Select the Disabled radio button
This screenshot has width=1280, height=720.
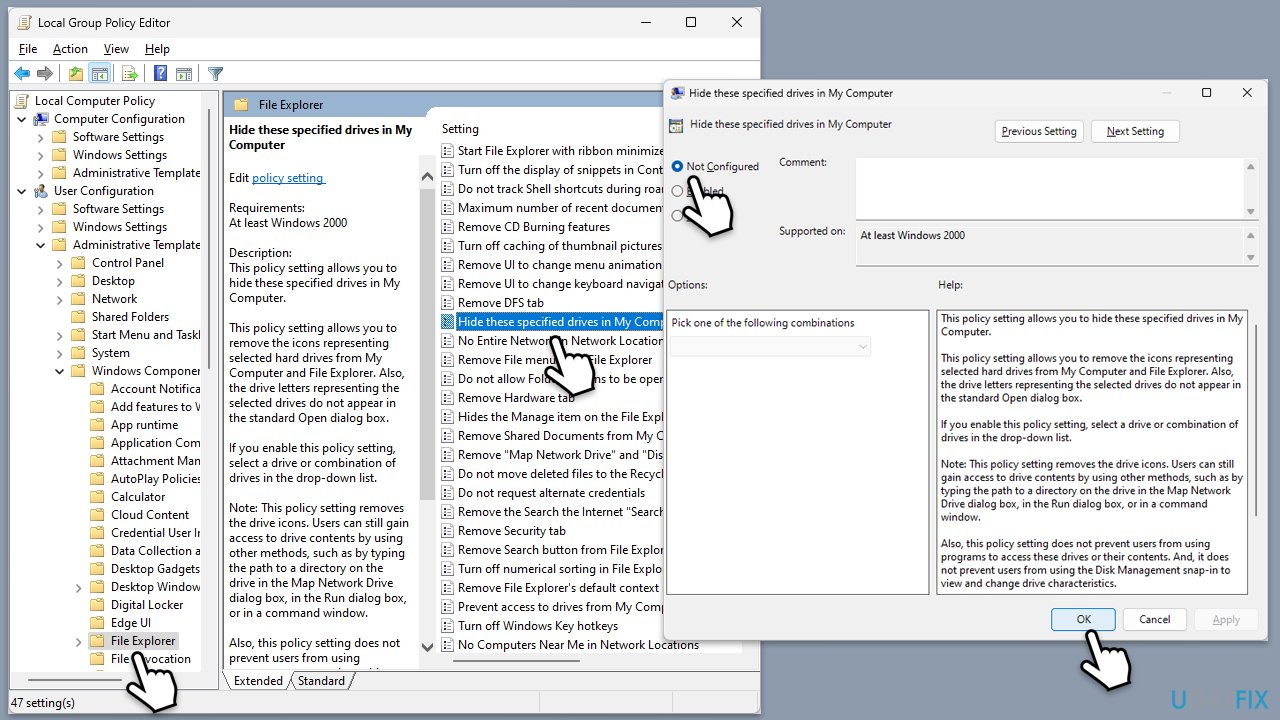click(678, 215)
